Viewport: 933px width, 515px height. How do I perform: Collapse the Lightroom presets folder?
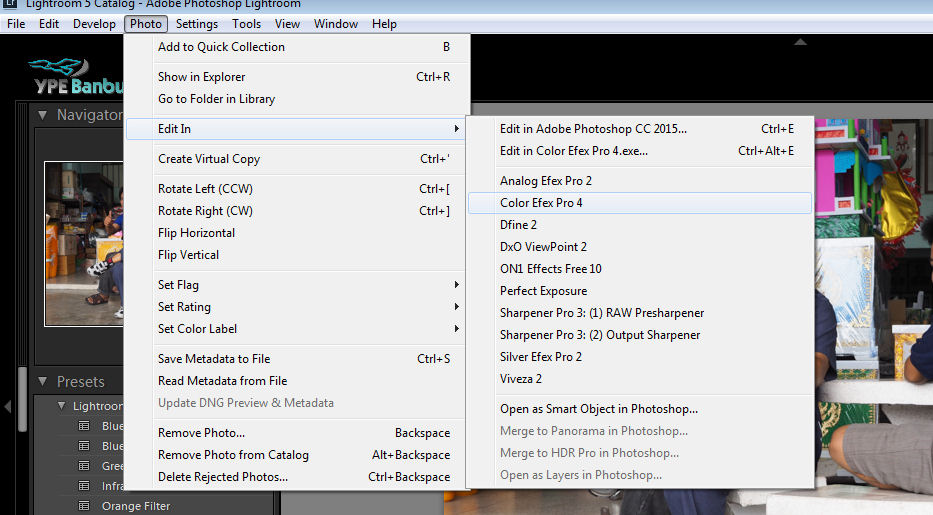62,406
